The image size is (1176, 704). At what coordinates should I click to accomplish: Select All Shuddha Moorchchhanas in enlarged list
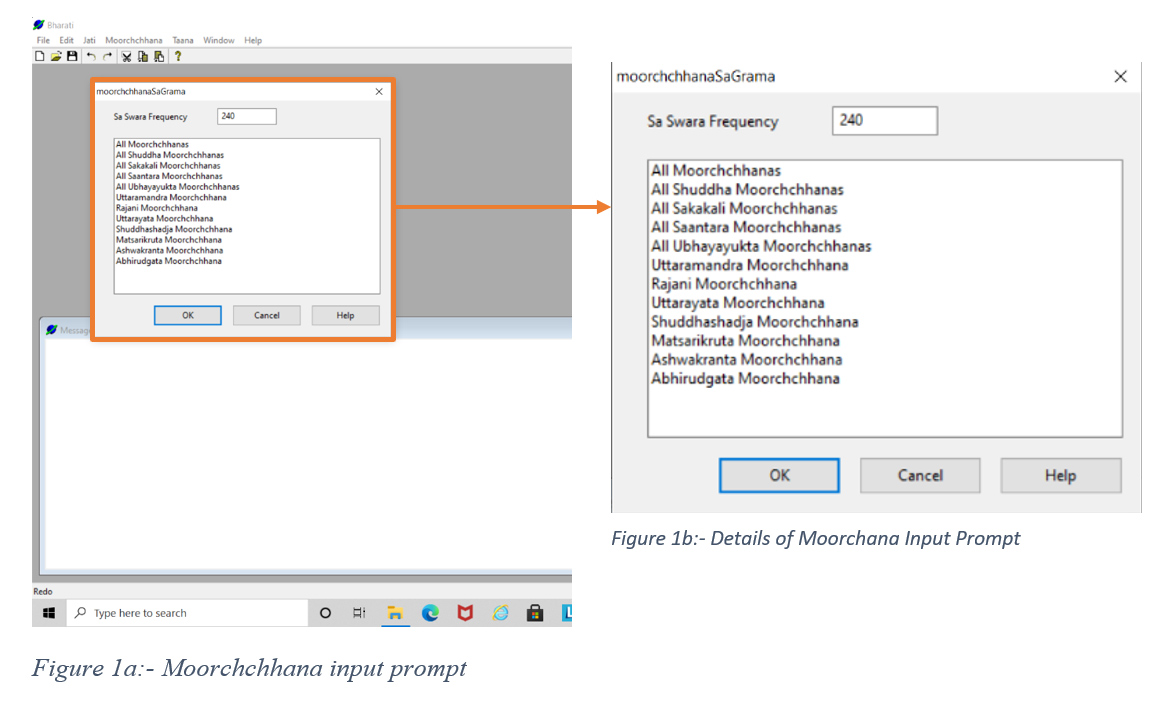coord(747,190)
